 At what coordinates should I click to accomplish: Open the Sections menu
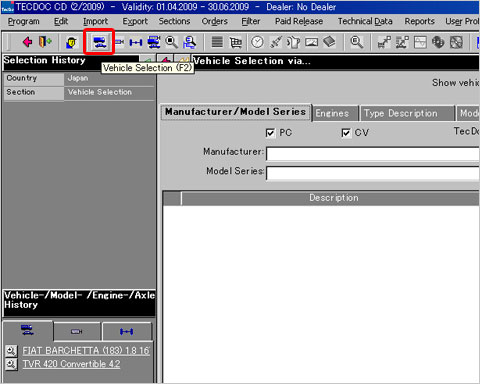coord(174,21)
